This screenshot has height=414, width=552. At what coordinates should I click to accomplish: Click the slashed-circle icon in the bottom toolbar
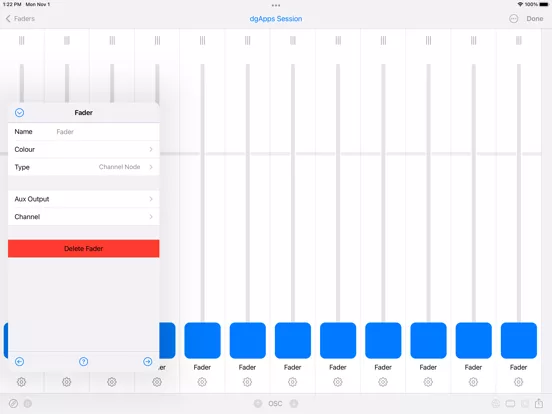[13, 403]
